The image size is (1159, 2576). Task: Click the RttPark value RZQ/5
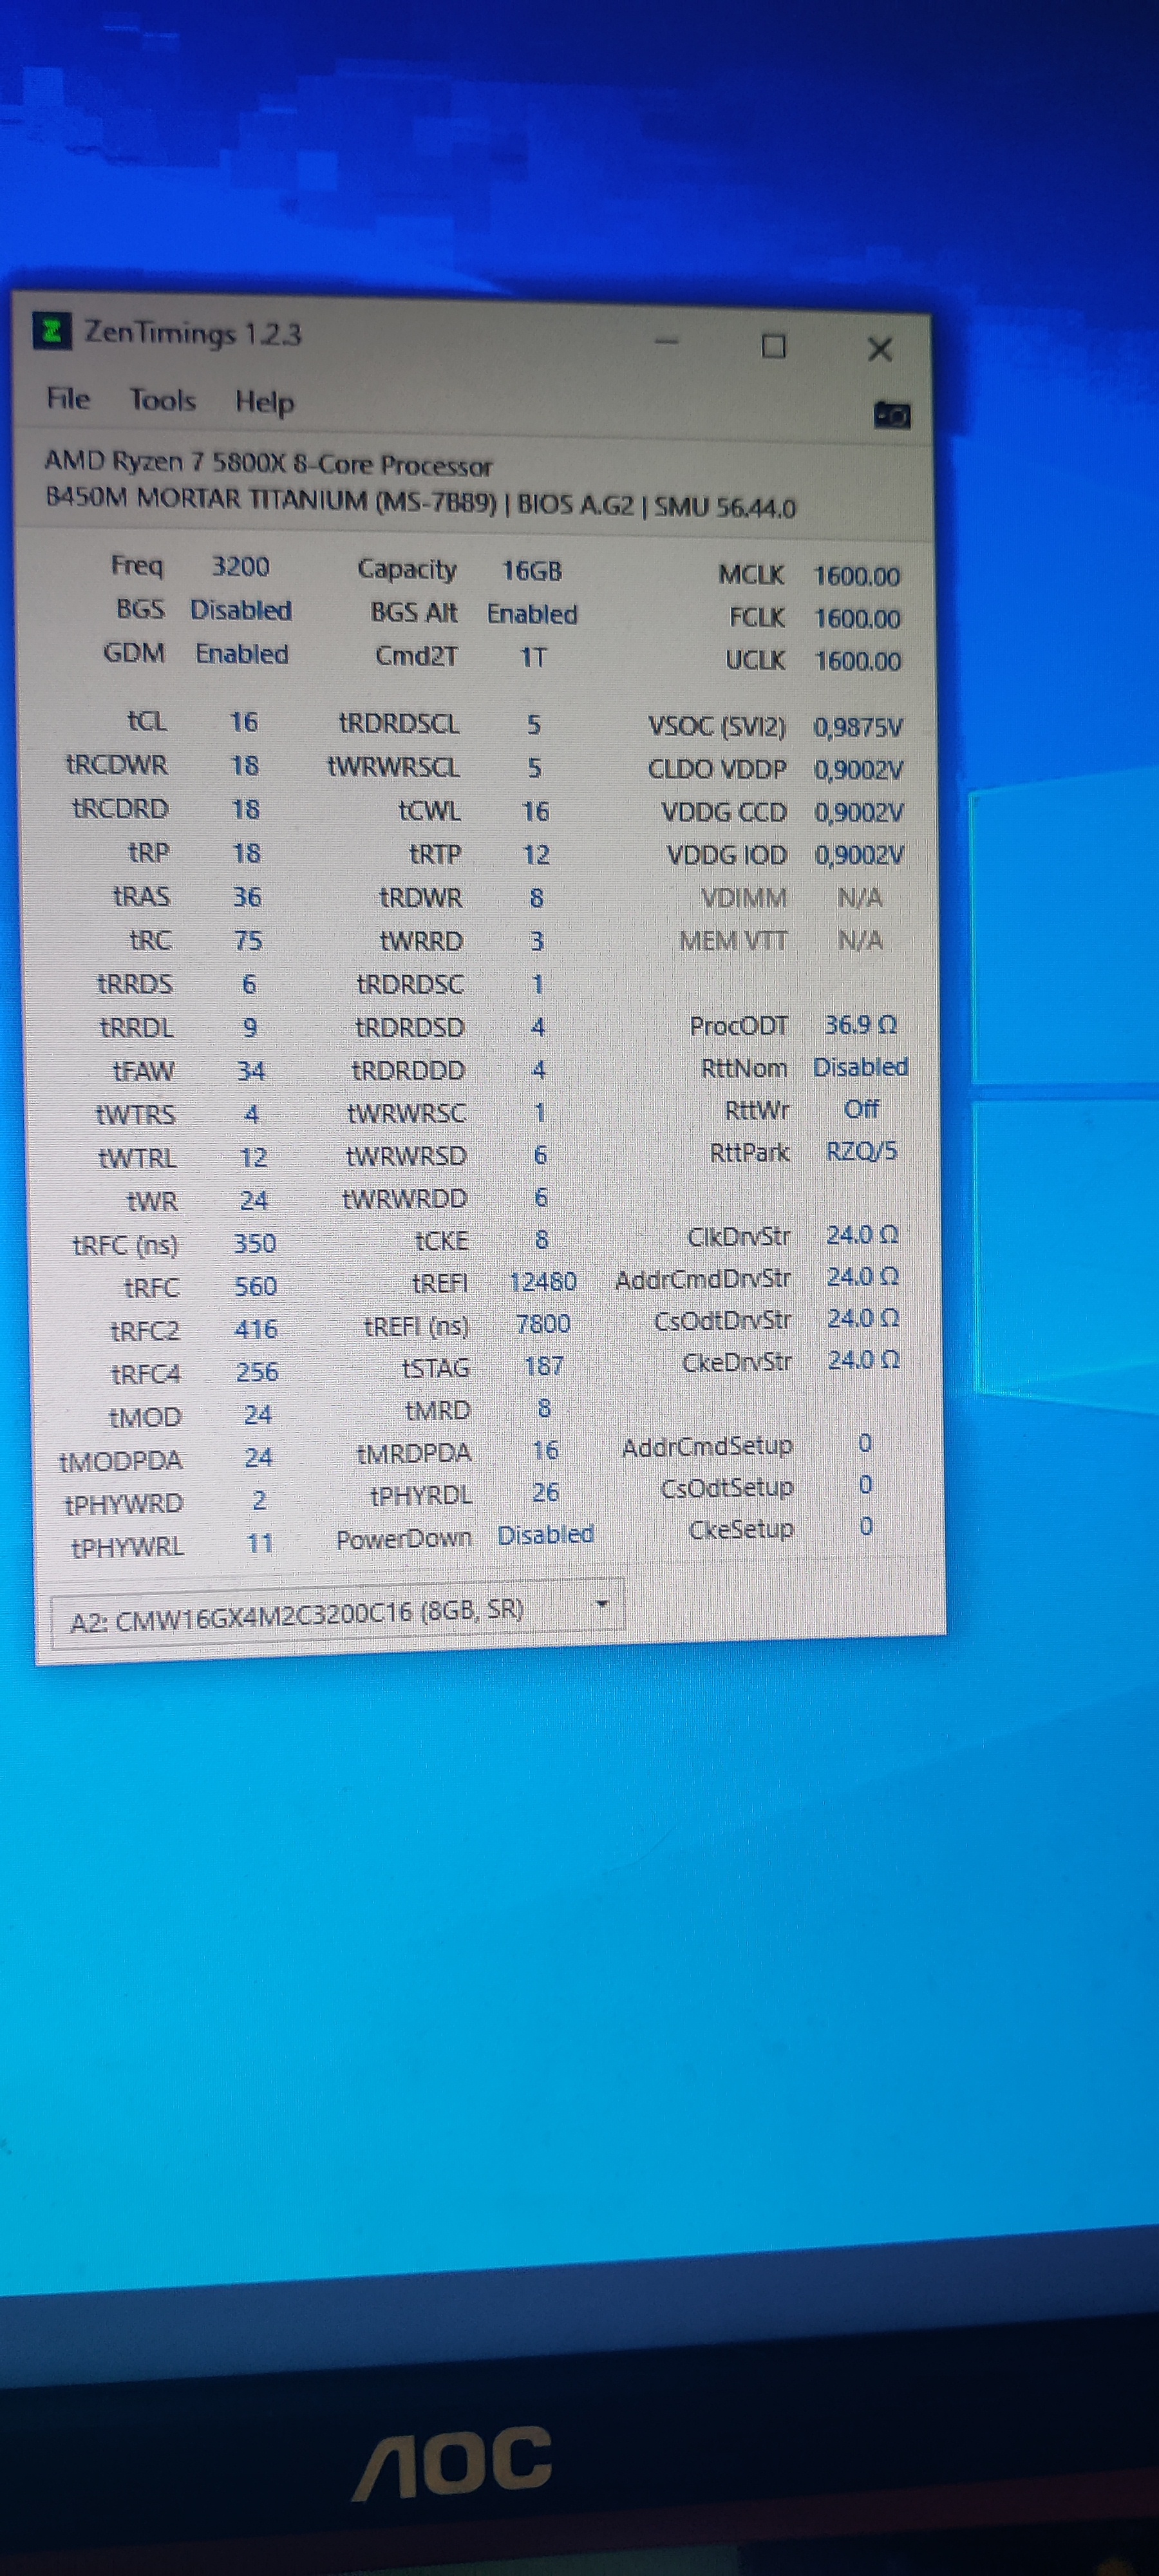tap(862, 1151)
